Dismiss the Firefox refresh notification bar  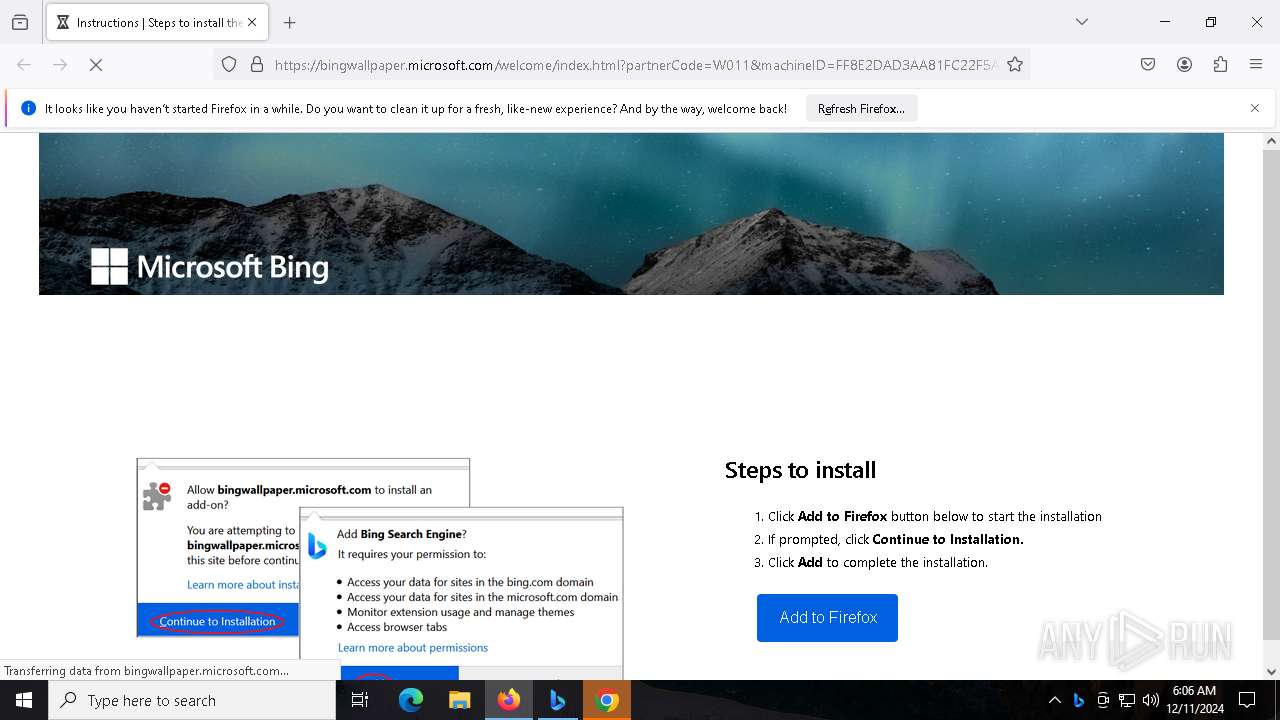1255,108
